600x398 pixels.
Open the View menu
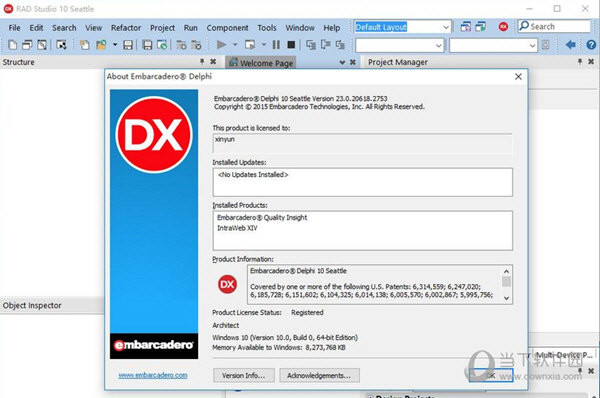[x=94, y=28]
